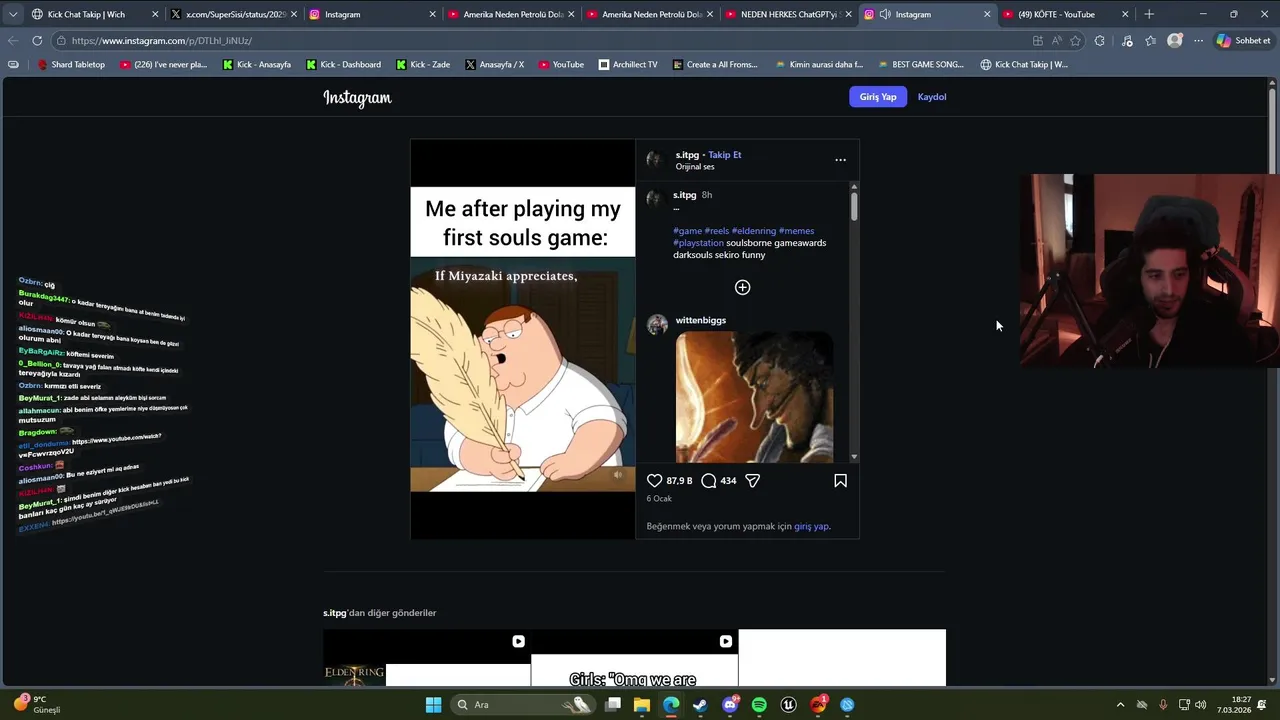Image resolution: width=1280 pixels, height=720 pixels.
Task: Open Copilot Sohbet et button
Action: (1244, 41)
